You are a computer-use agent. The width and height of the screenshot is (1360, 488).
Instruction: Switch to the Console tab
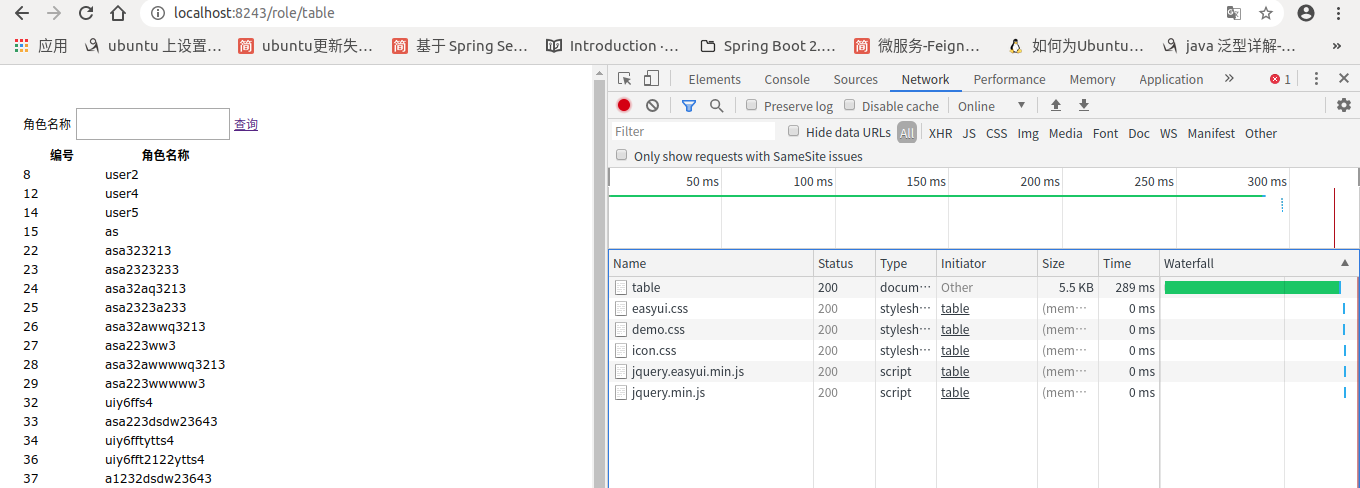[x=787, y=79]
